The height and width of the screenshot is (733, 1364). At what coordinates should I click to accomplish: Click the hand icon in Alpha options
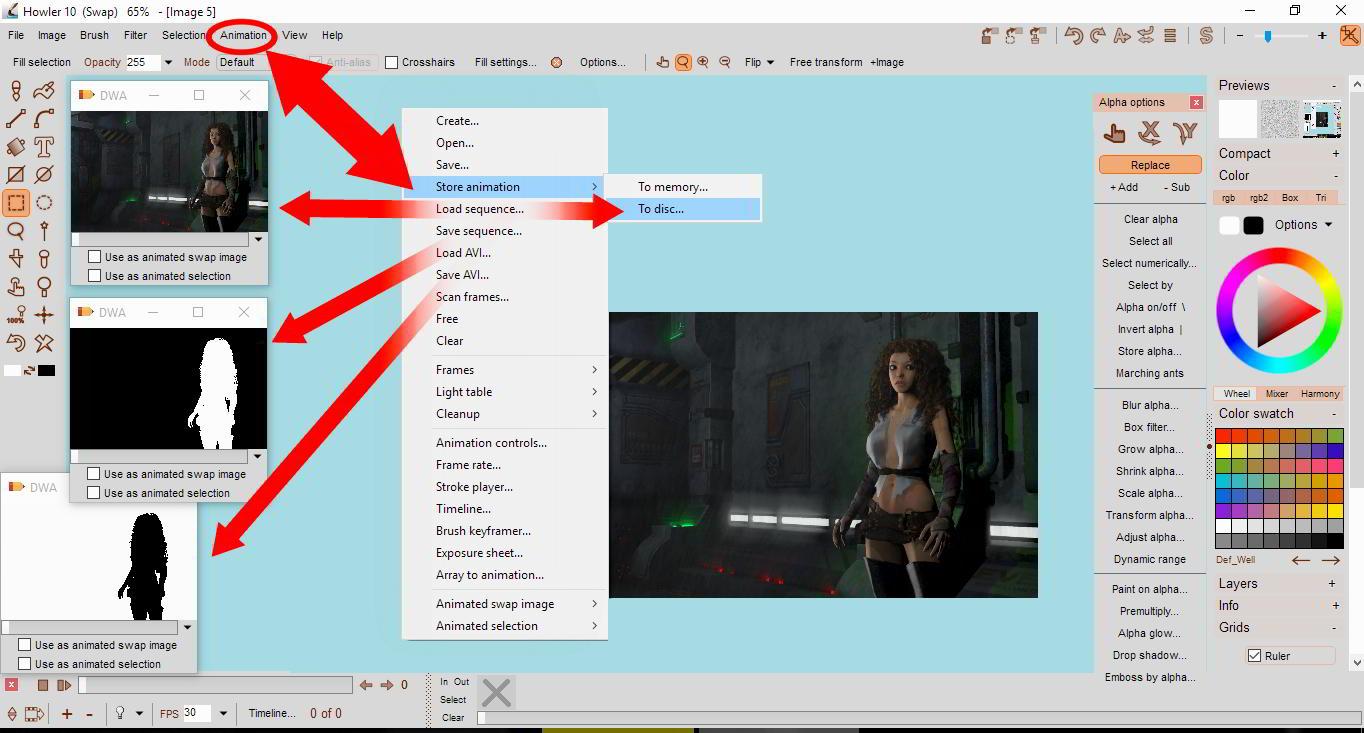click(x=1114, y=132)
